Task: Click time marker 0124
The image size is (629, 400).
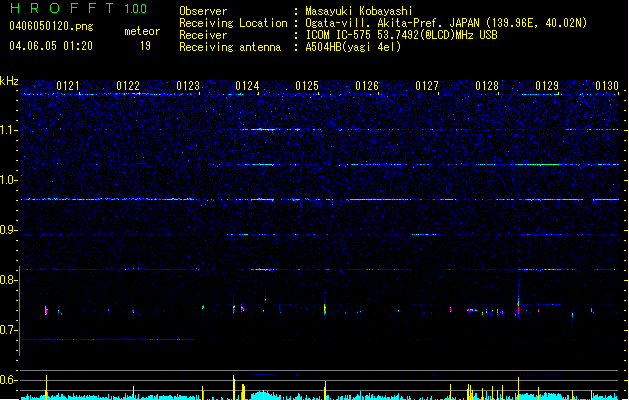Action: tap(248, 86)
